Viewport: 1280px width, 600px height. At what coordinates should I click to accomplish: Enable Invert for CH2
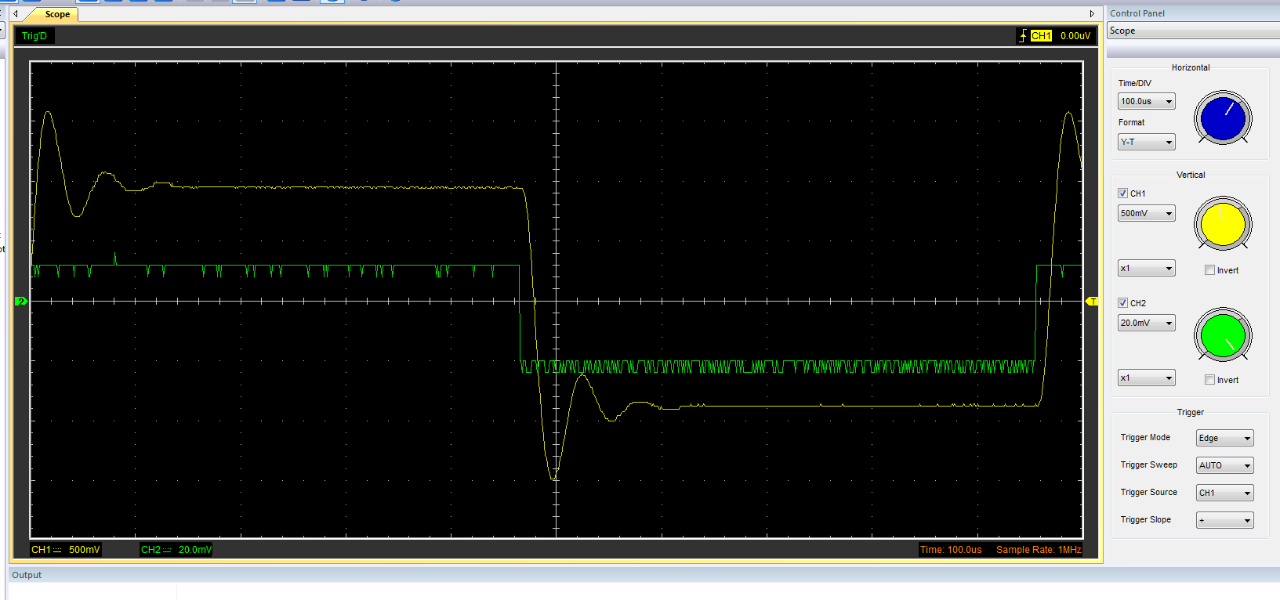coord(1210,380)
